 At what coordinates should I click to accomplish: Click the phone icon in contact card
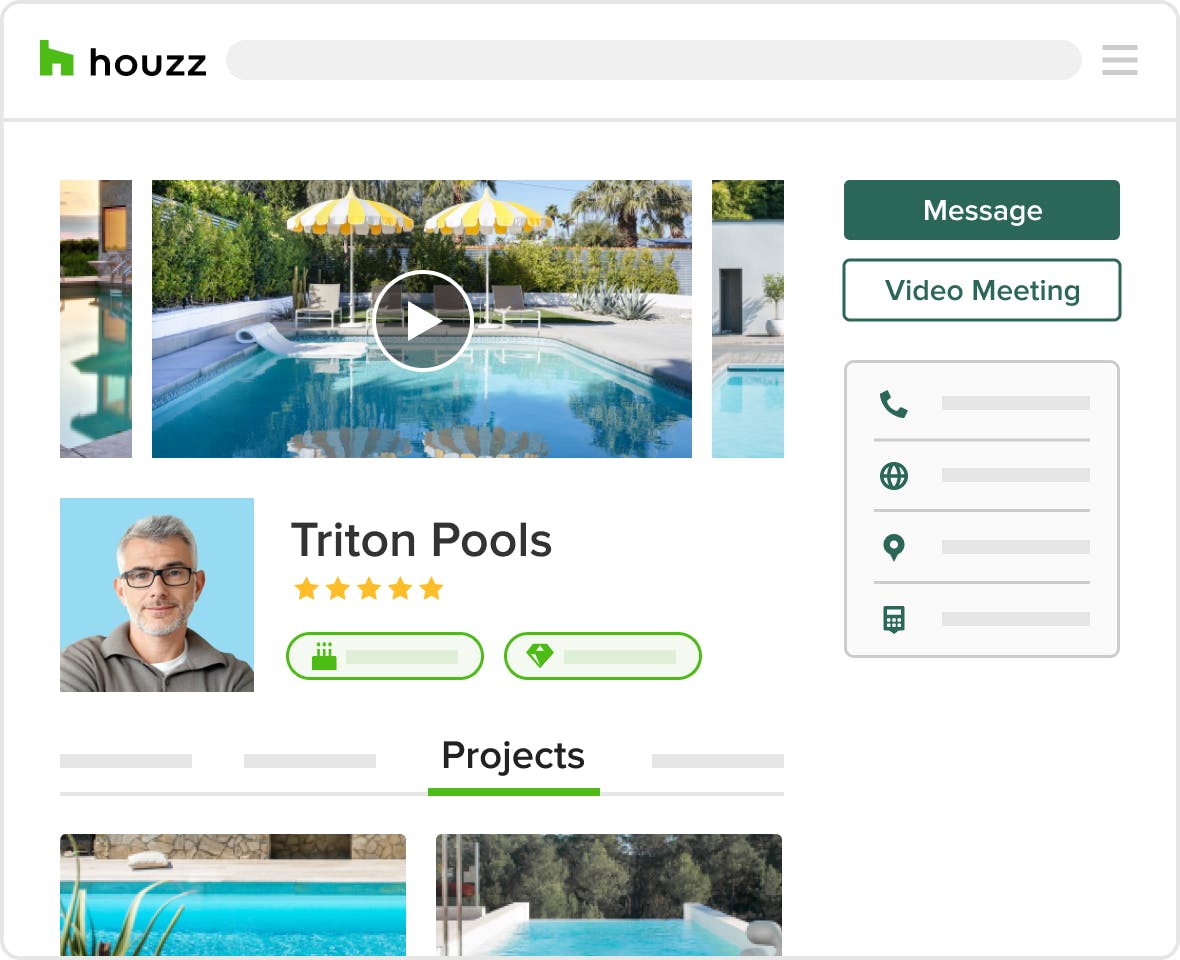[893, 404]
